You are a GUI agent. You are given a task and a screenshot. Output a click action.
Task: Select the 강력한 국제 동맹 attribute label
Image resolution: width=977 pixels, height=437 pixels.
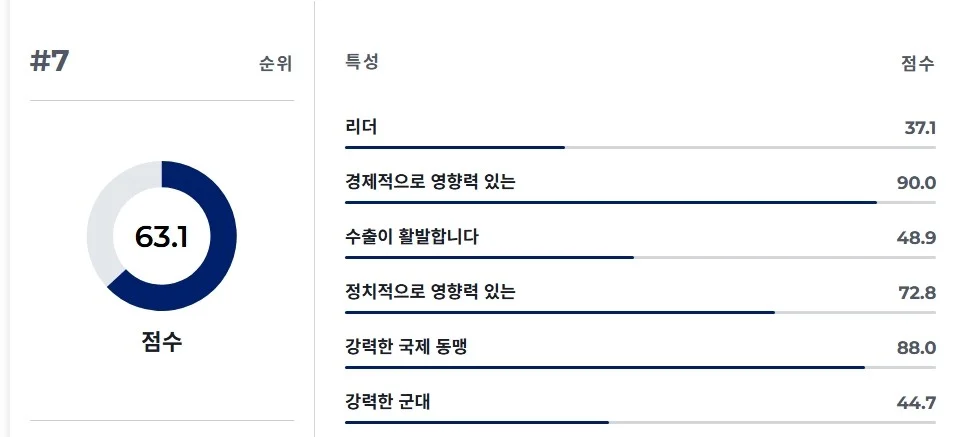pyautogui.click(x=406, y=347)
